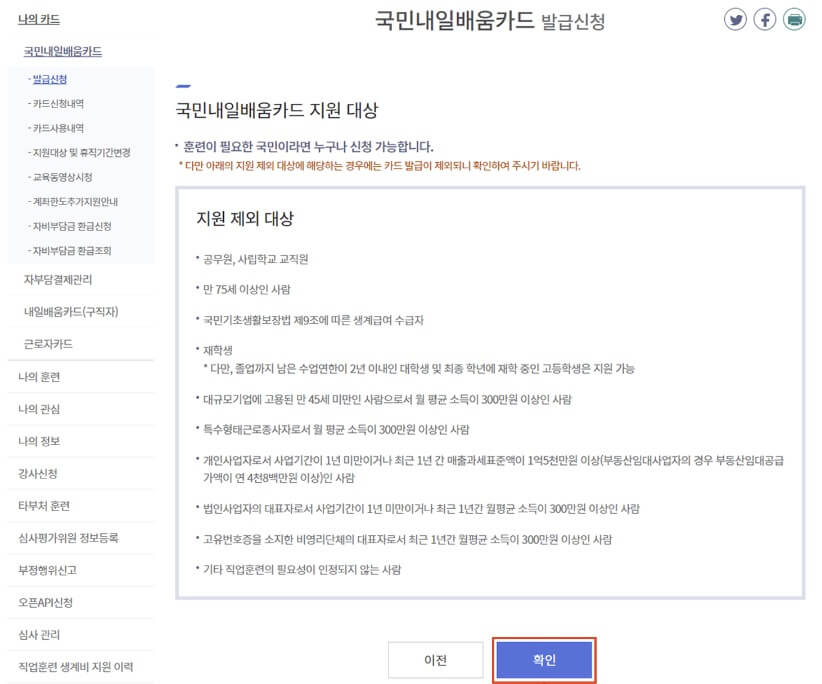Image resolution: width=822 pixels, height=684 pixels.
Task: Click the 확인 confirmation button
Action: tap(544, 659)
